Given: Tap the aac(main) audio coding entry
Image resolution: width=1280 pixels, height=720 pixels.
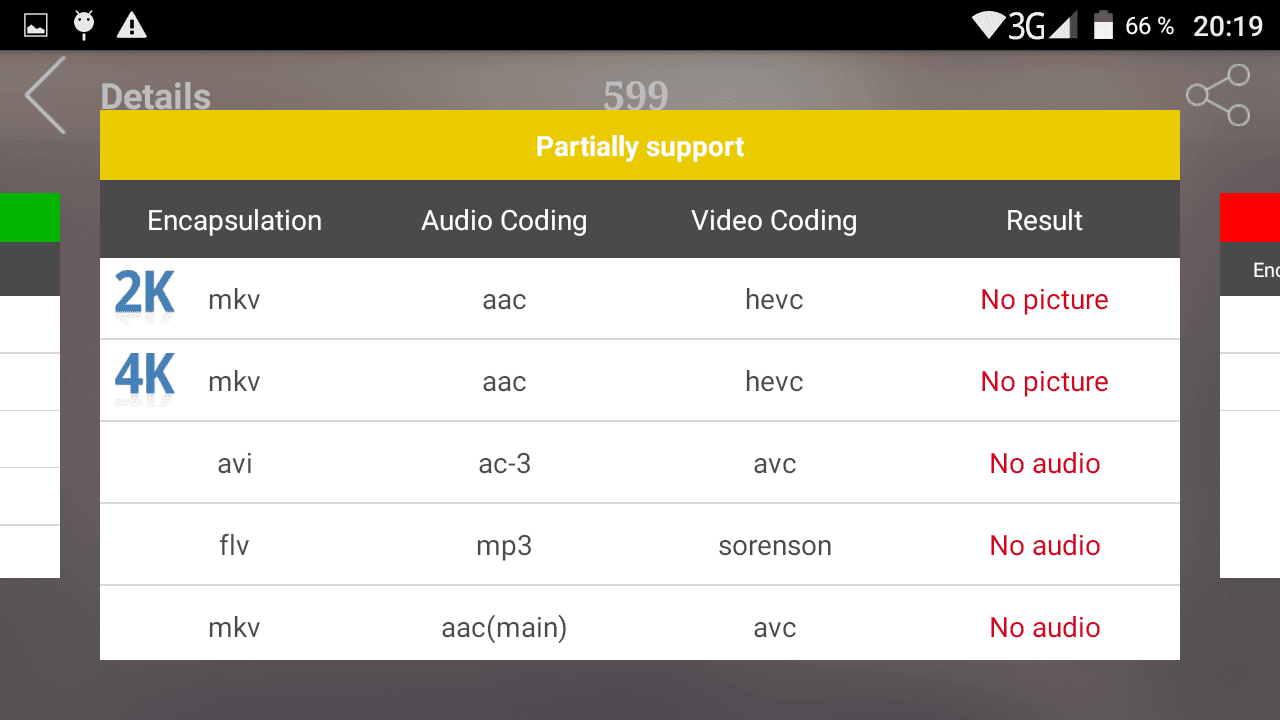Looking at the screenshot, I should (x=504, y=628).
